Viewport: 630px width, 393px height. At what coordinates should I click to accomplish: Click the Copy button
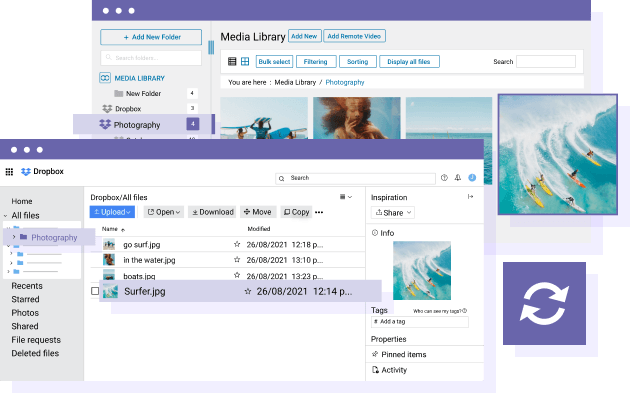click(297, 212)
